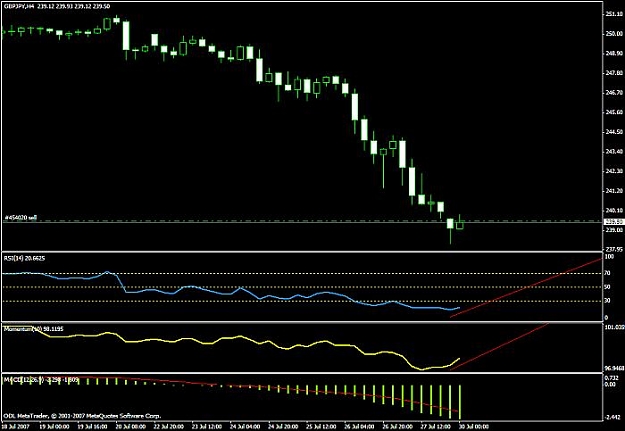
Task: Click the 20 Jul 08:00 time label
Action: [131, 426]
